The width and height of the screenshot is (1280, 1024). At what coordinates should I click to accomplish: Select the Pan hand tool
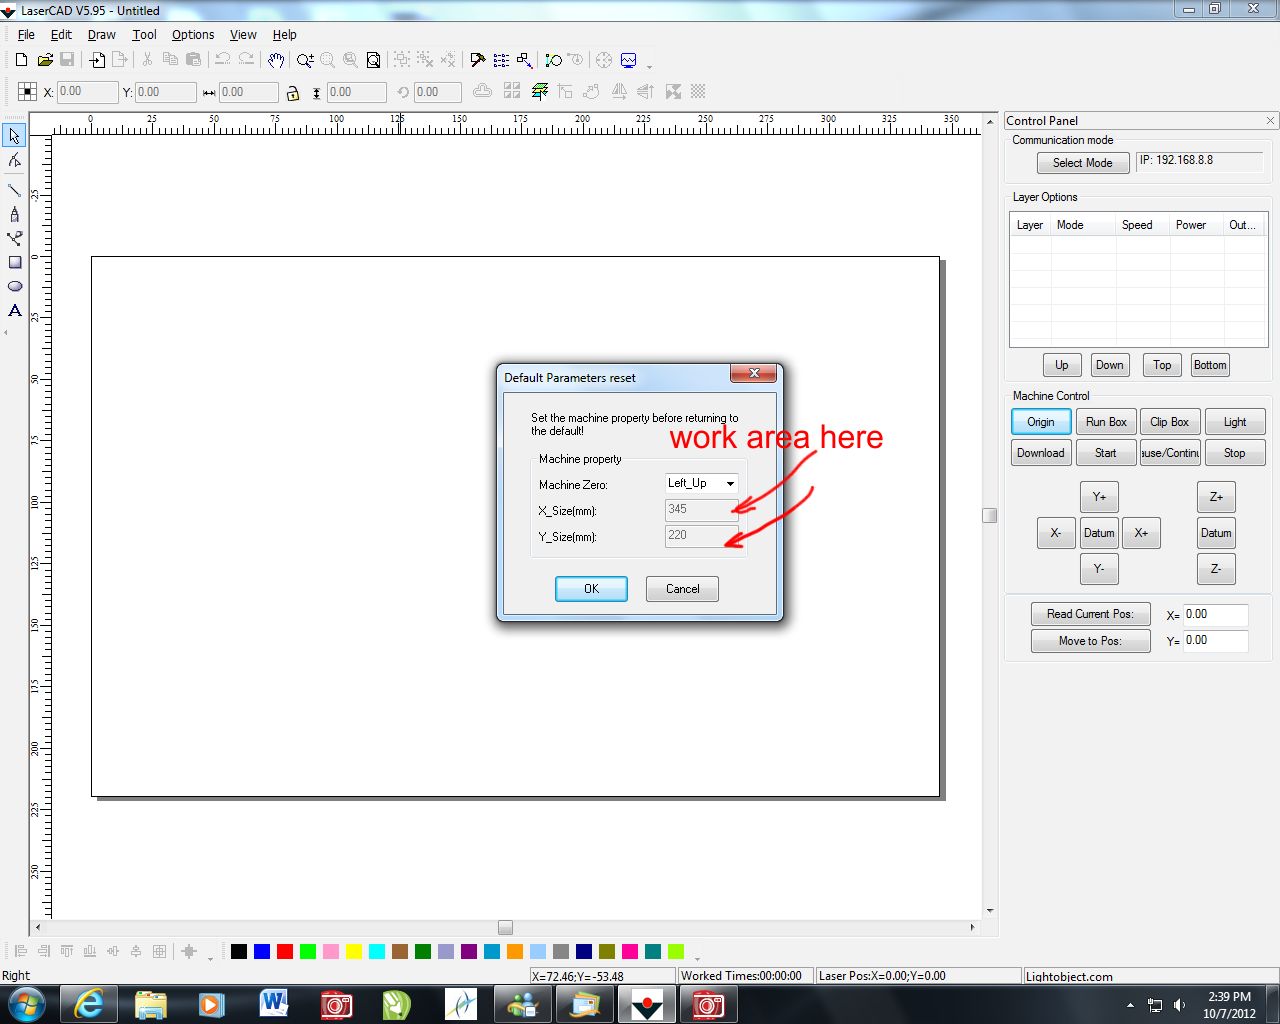pos(276,60)
